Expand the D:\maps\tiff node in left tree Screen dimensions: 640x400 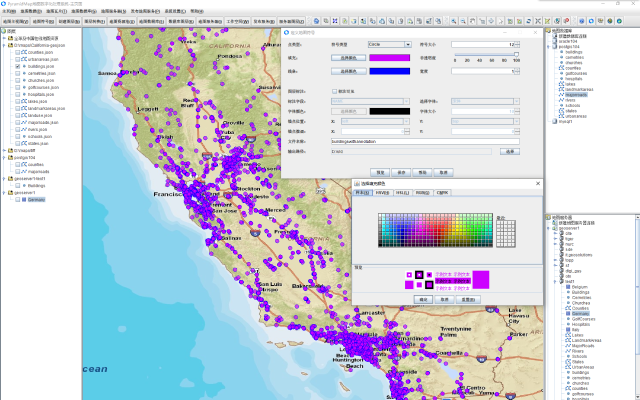point(4,151)
